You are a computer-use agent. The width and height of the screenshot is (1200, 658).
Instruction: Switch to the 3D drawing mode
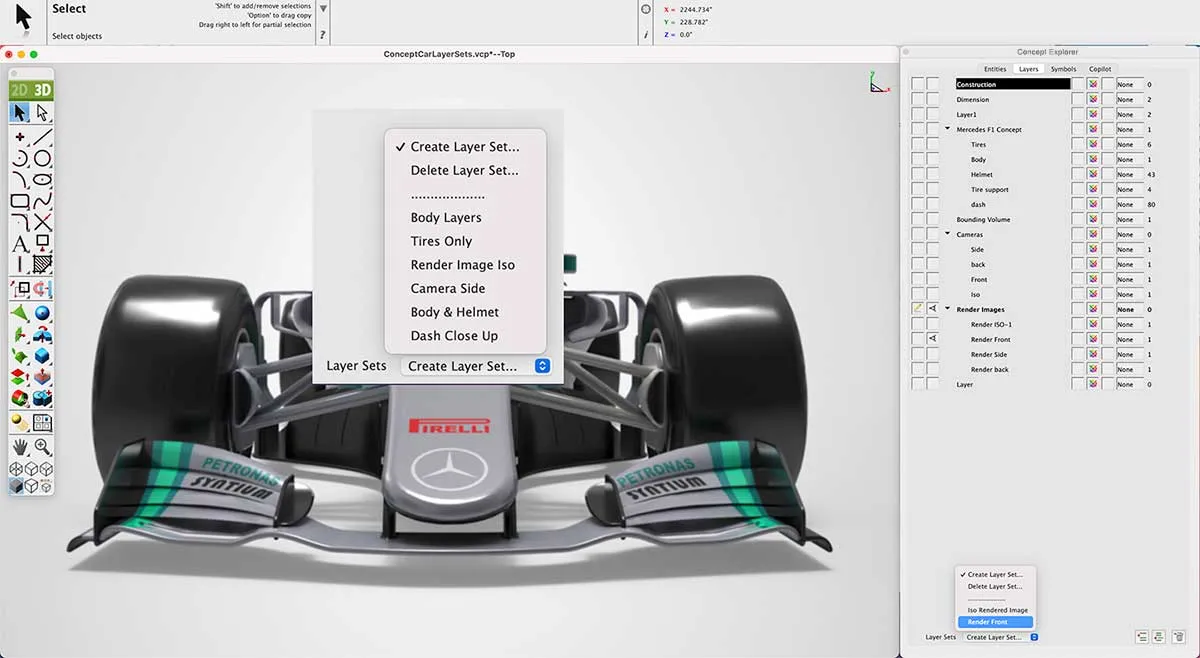[41, 89]
